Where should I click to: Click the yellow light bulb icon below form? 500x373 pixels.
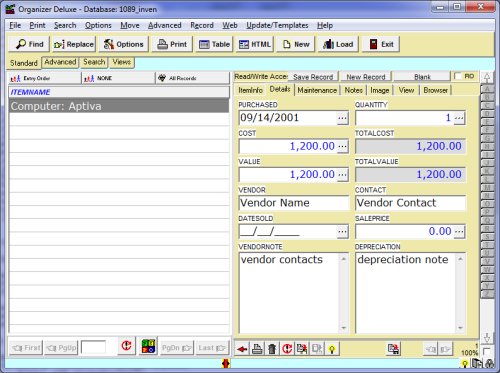click(332, 349)
